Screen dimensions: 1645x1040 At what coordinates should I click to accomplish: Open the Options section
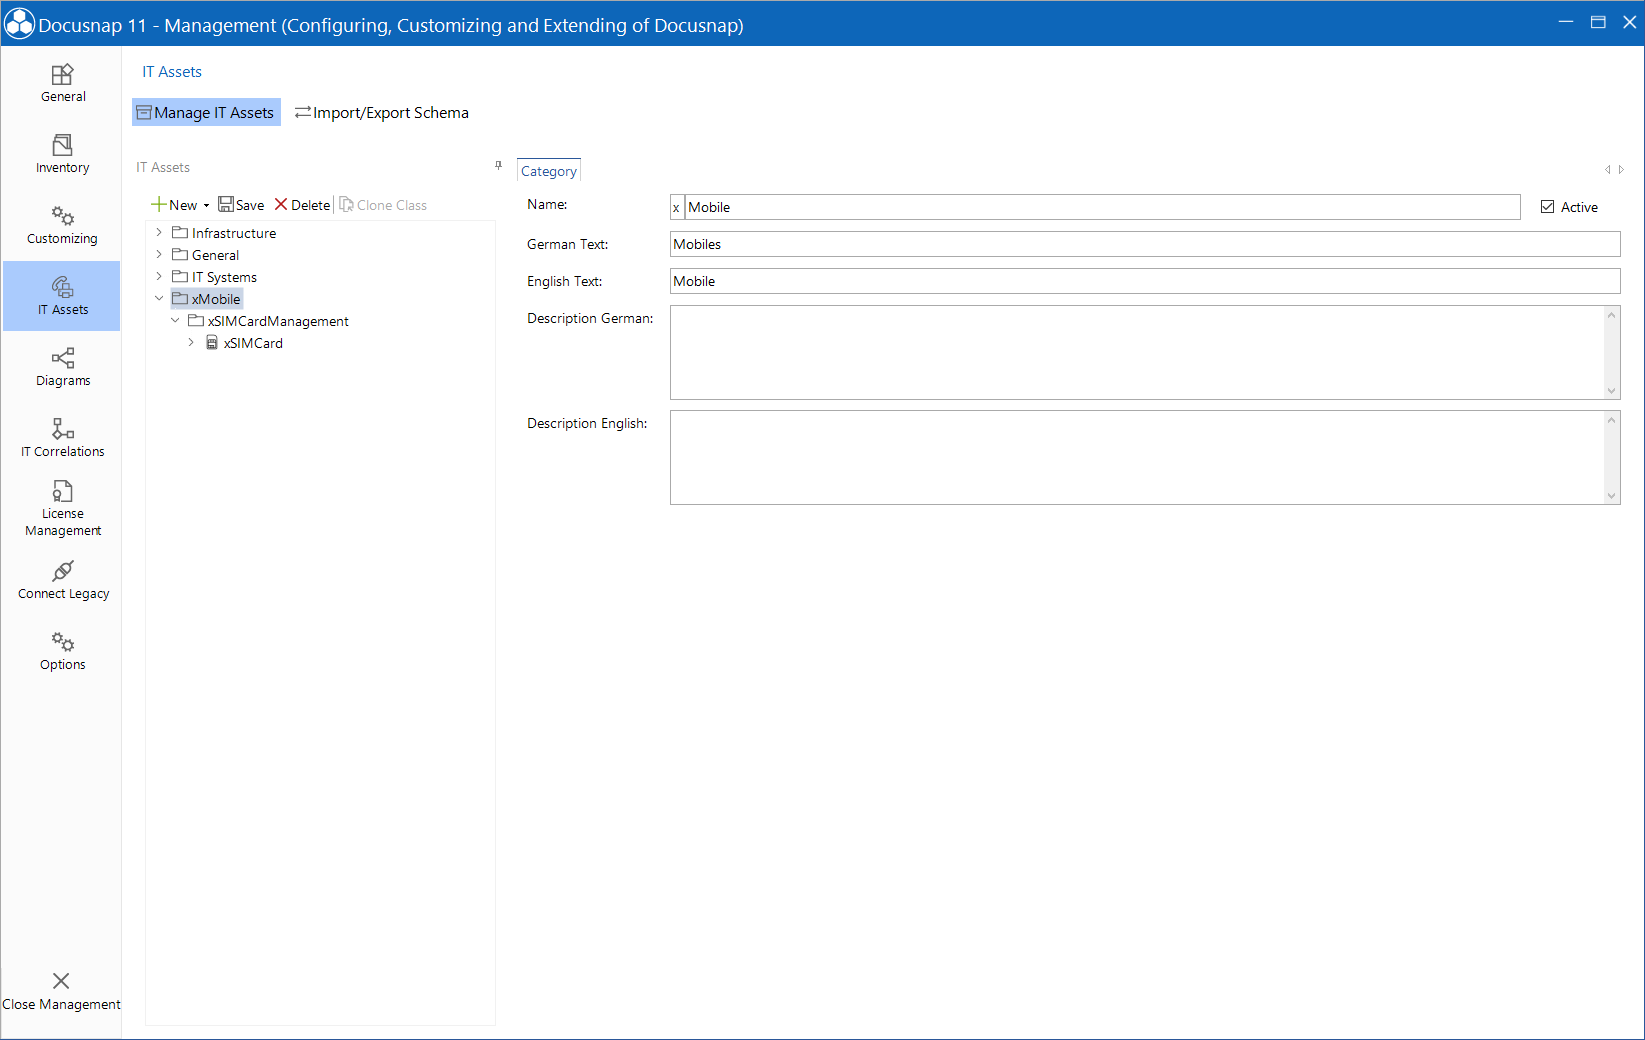62,650
